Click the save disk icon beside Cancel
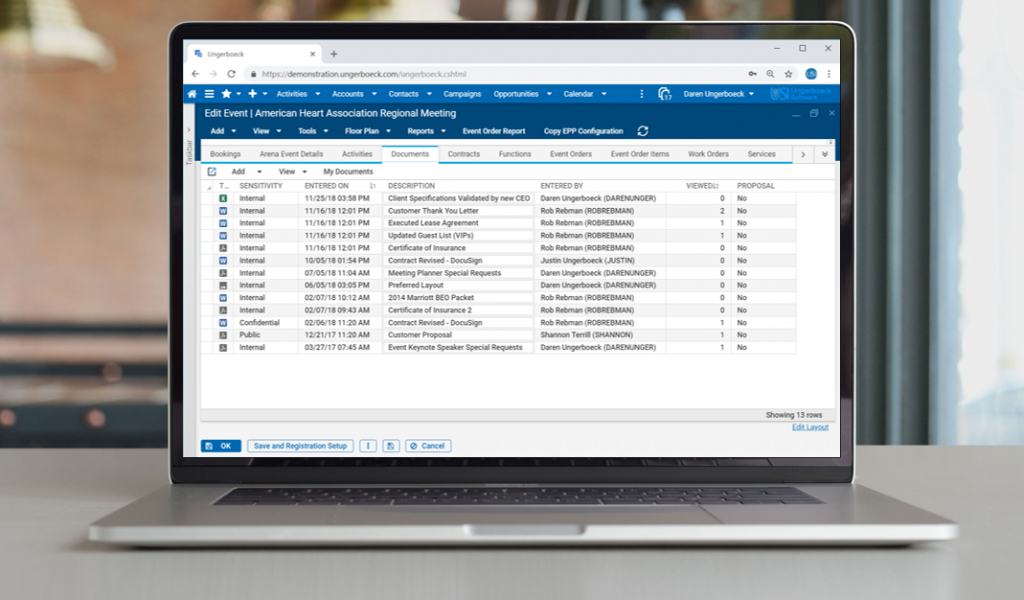1024x600 pixels. pyautogui.click(x=389, y=446)
